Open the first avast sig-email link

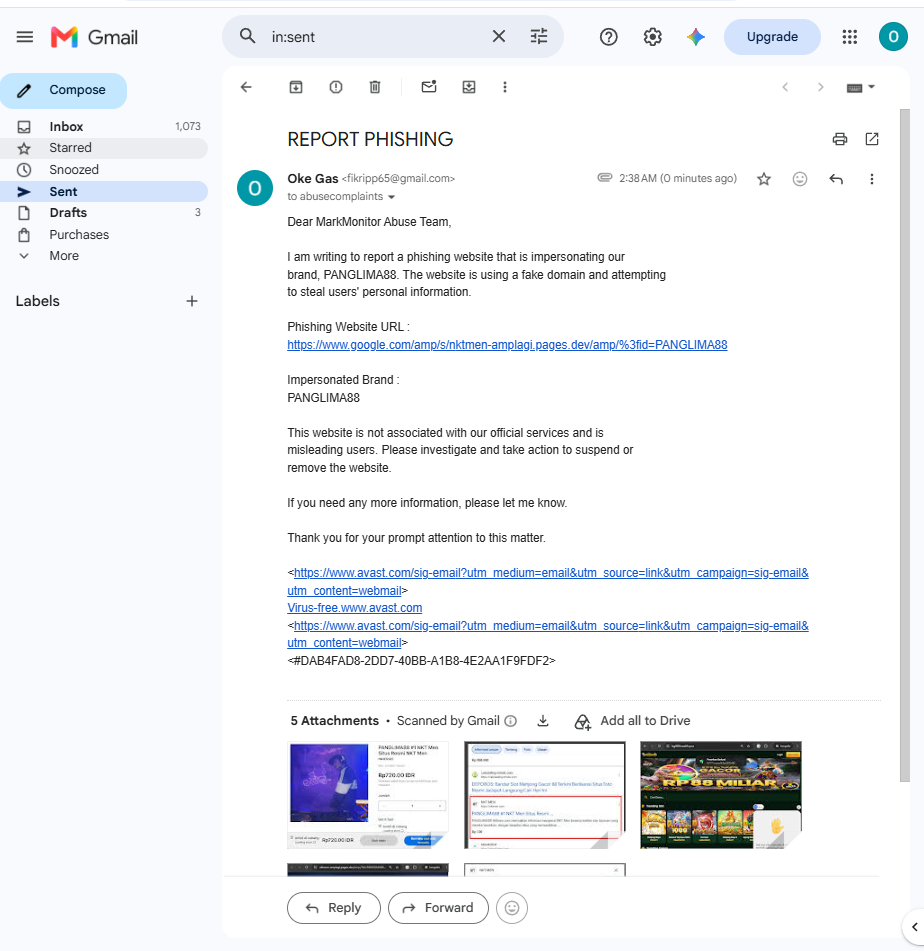tap(548, 581)
